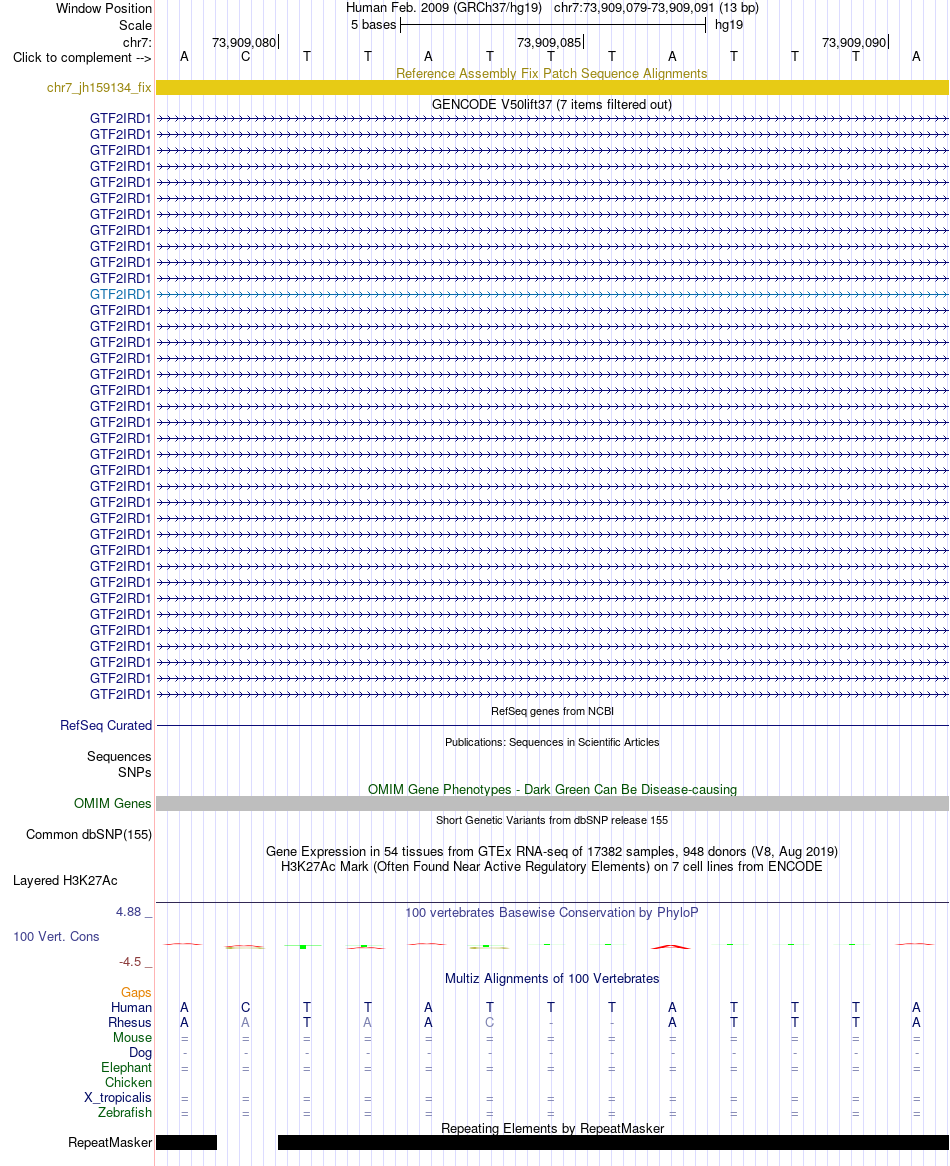
Task: Open the 100 Vert. Cons label
Action: (56, 936)
